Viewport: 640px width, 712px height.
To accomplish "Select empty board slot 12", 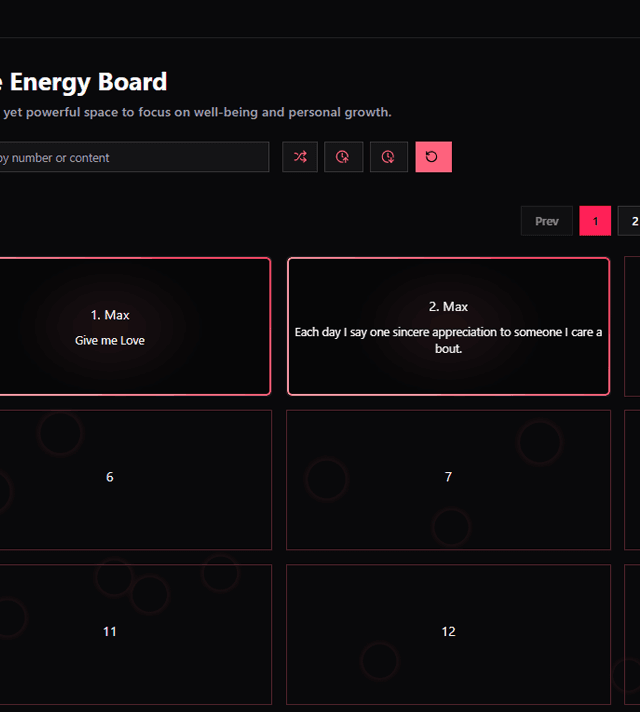I will point(448,634).
